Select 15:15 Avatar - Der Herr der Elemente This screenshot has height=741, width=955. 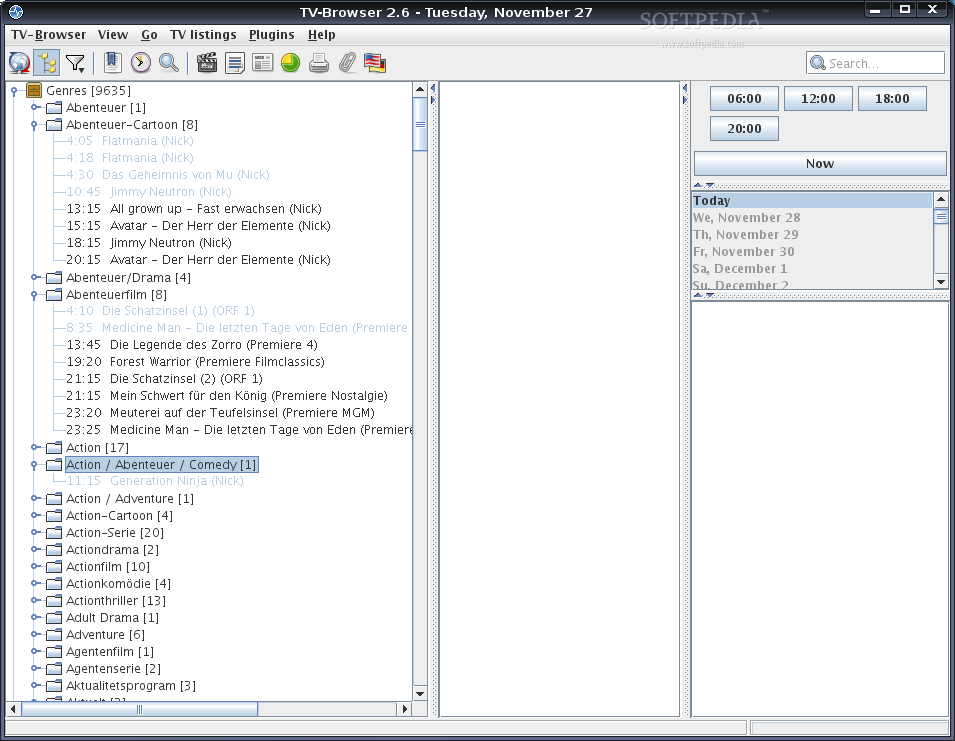click(198, 226)
